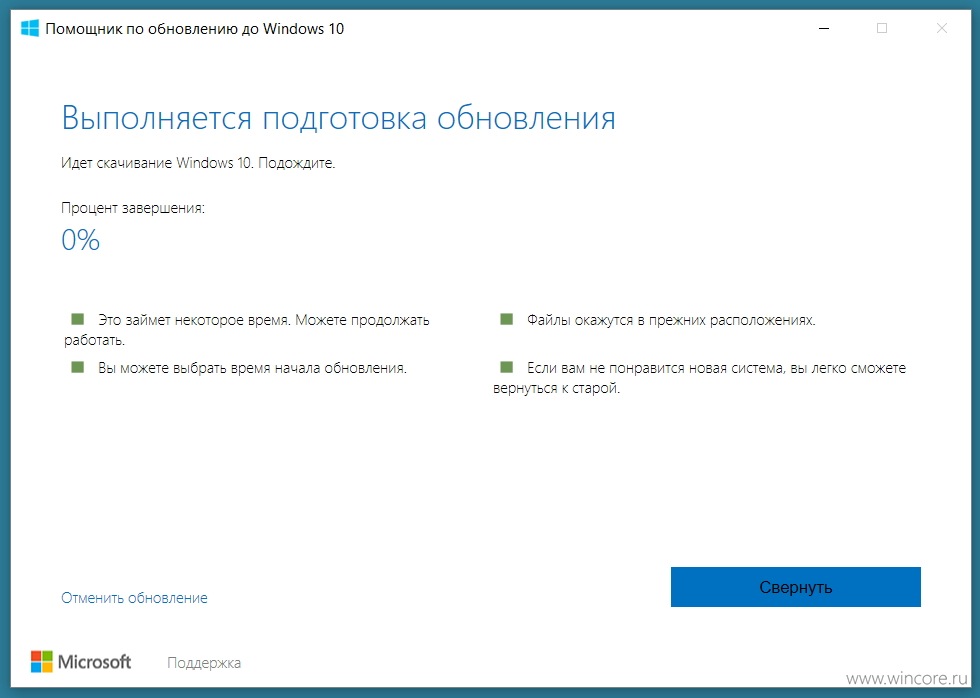Screen dimensions: 980x698
Task: Close the update assistant window
Action: 942,28
